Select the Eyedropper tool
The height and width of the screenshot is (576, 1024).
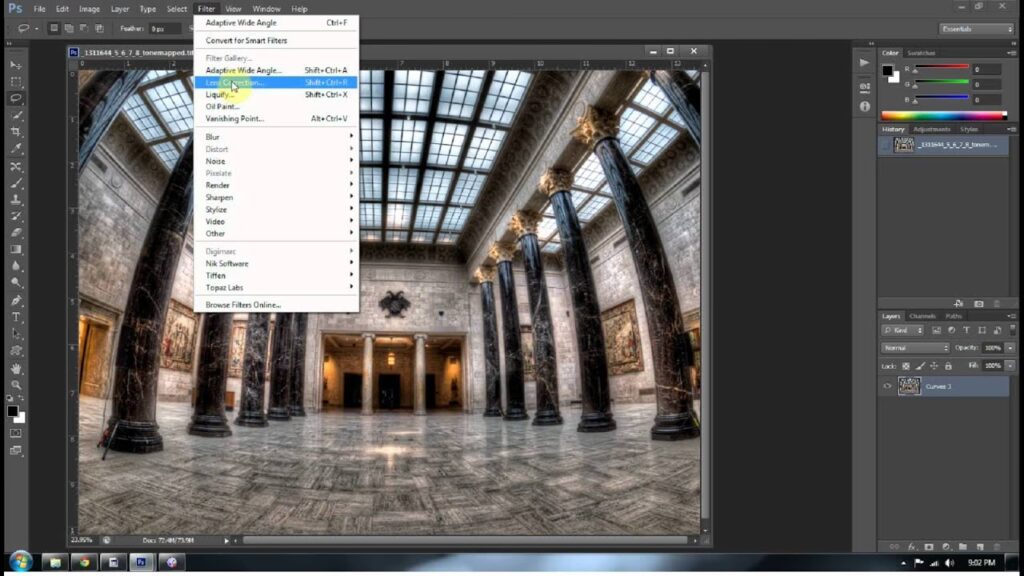pos(16,149)
